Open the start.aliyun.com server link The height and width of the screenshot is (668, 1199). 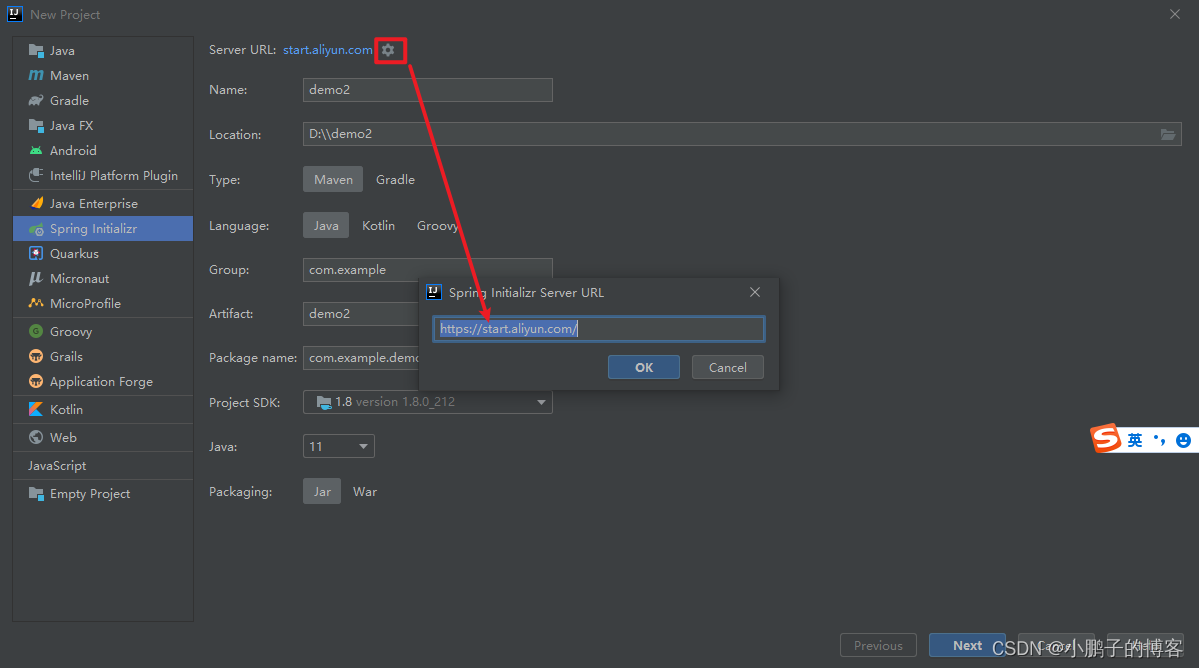click(x=328, y=50)
